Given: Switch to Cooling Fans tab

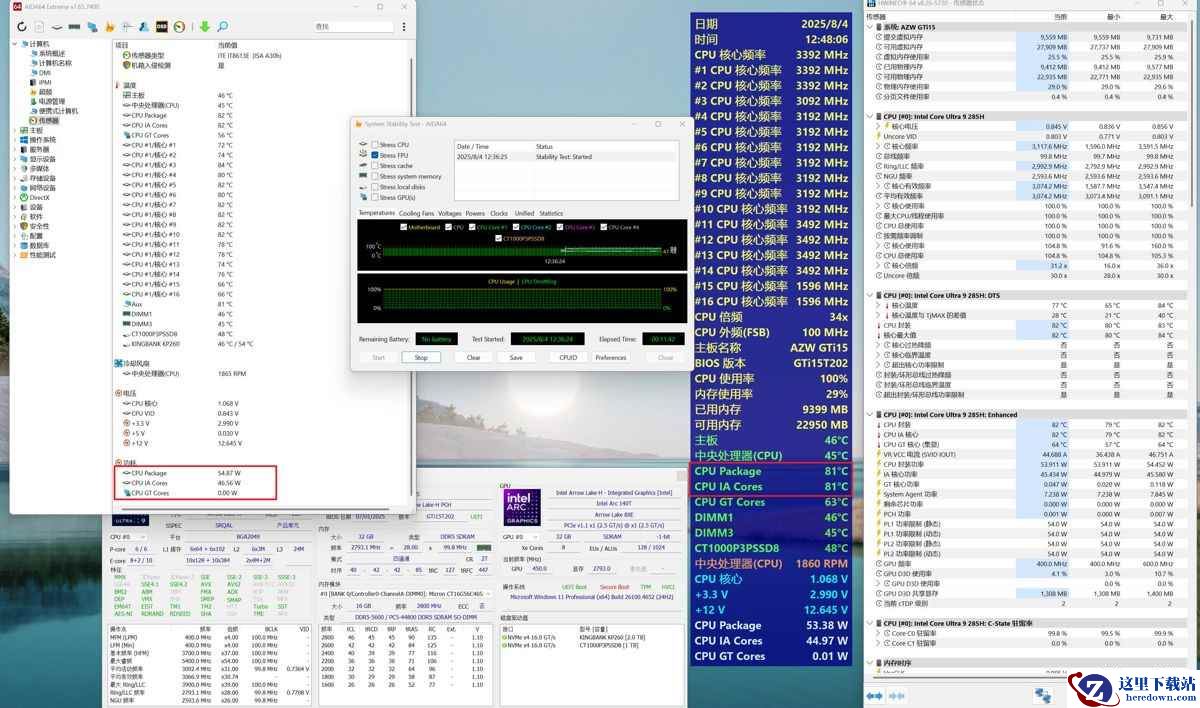Looking at the screenshot, I should (416, 213).
